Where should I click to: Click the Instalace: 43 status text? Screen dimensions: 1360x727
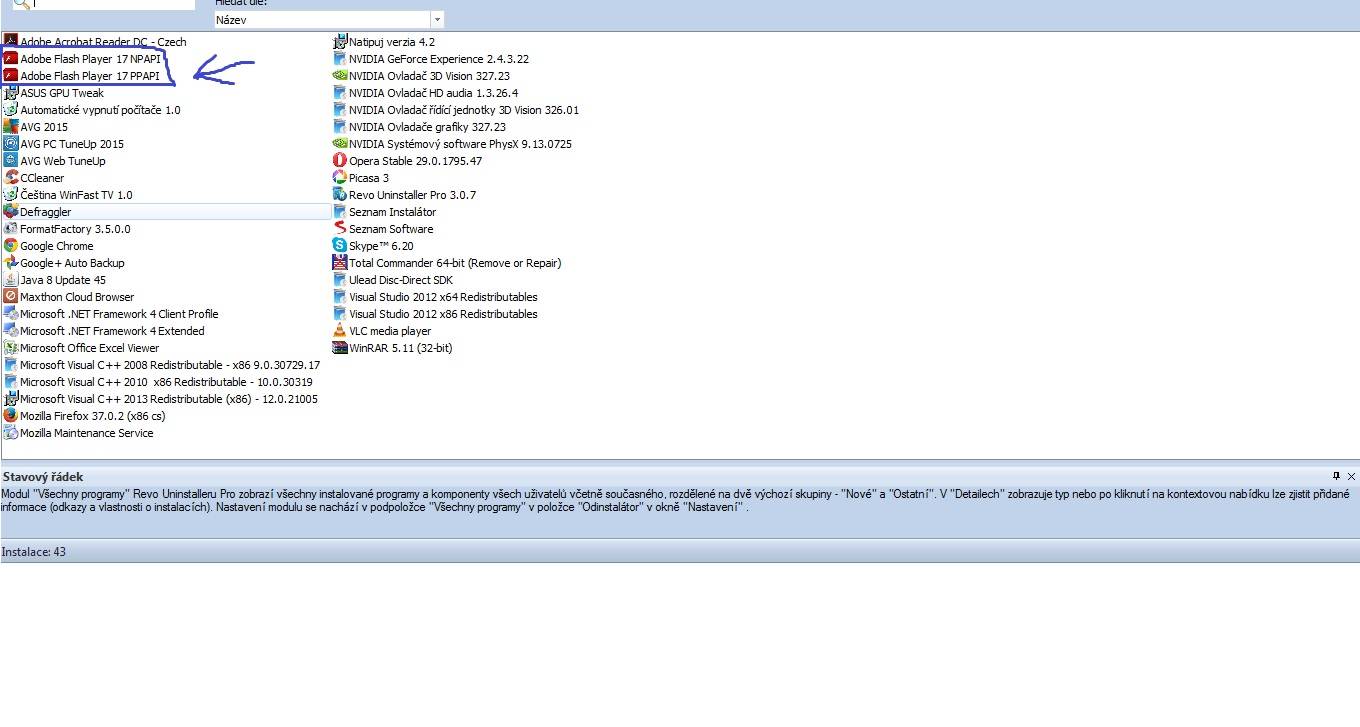[x=34, y=552]
